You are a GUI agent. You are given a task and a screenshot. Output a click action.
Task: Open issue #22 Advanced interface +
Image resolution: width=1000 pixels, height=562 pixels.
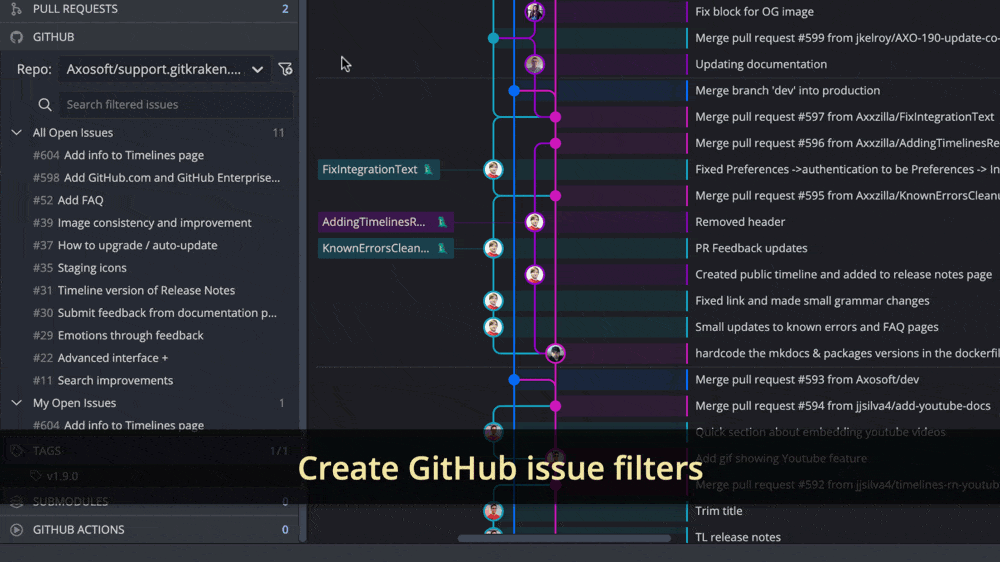[x=101, y=358]
